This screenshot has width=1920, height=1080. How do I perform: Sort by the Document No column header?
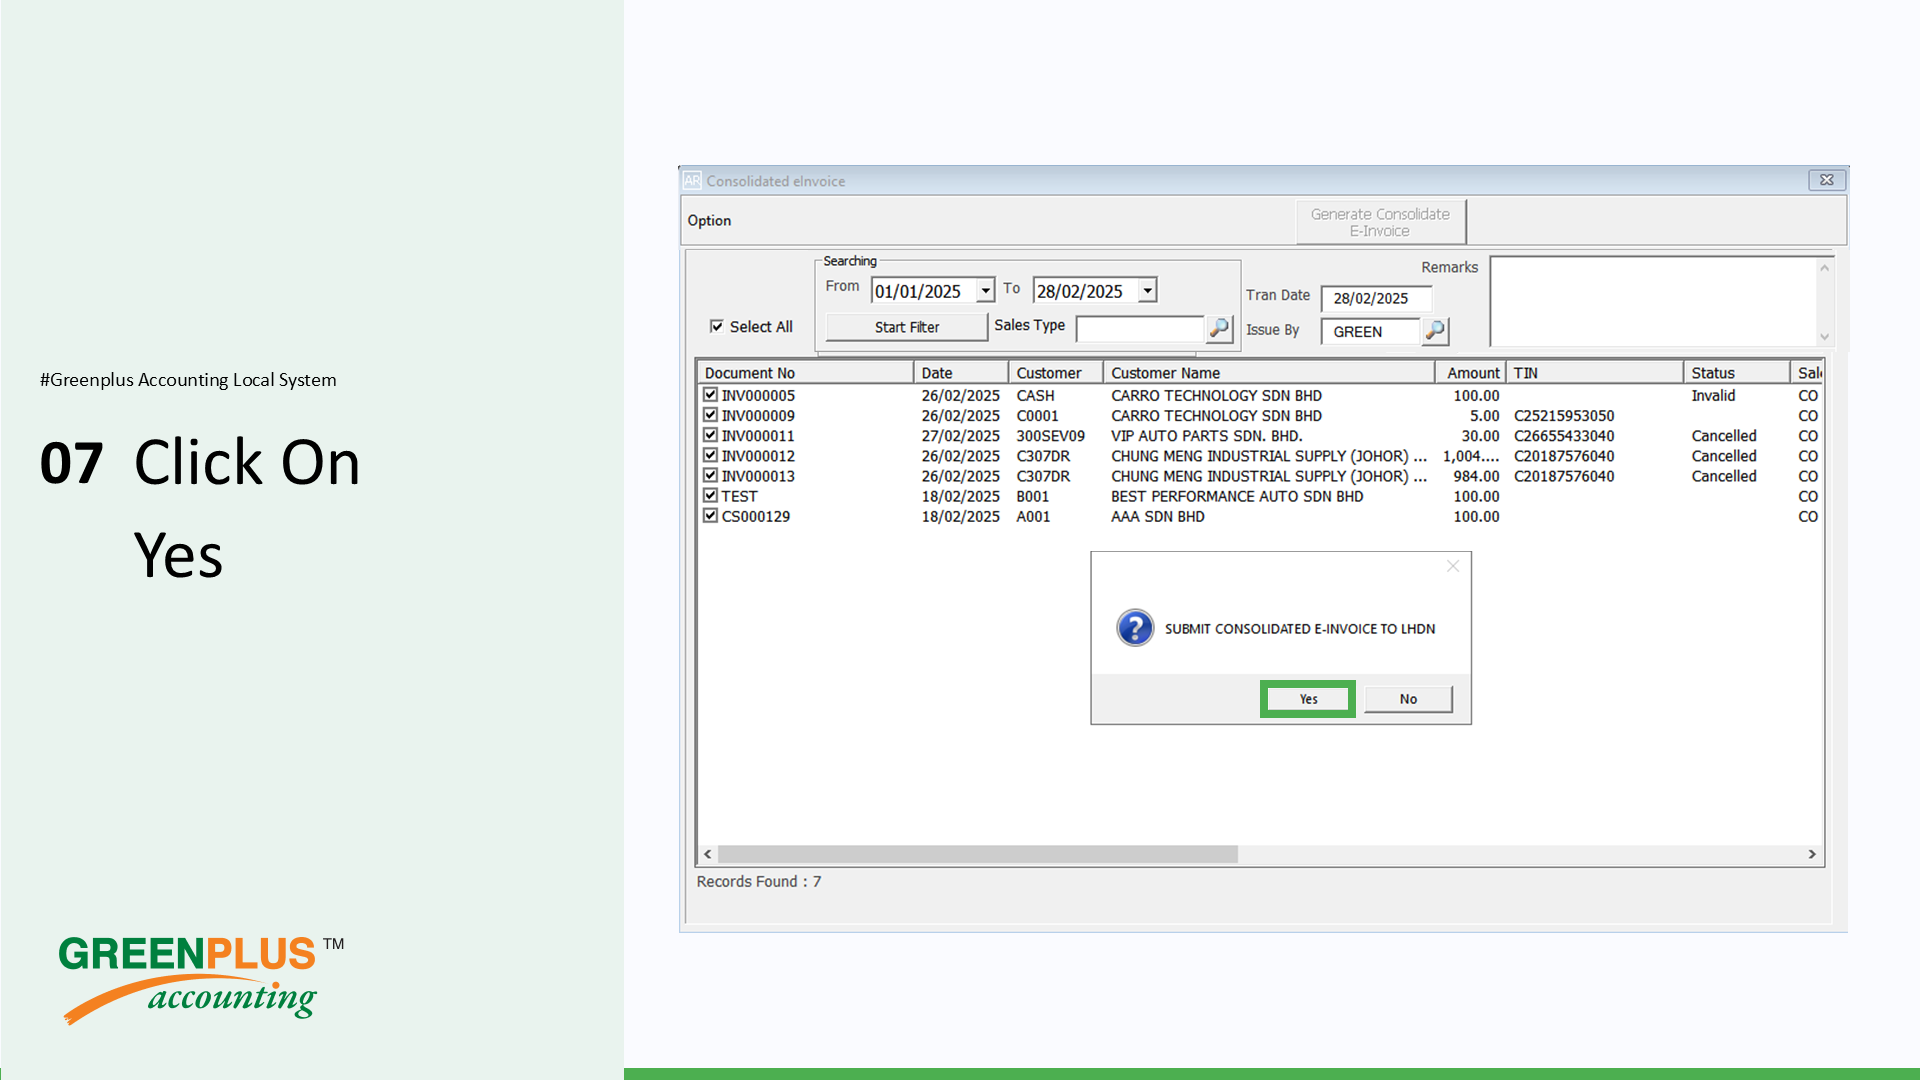click(x=806, y=373)
